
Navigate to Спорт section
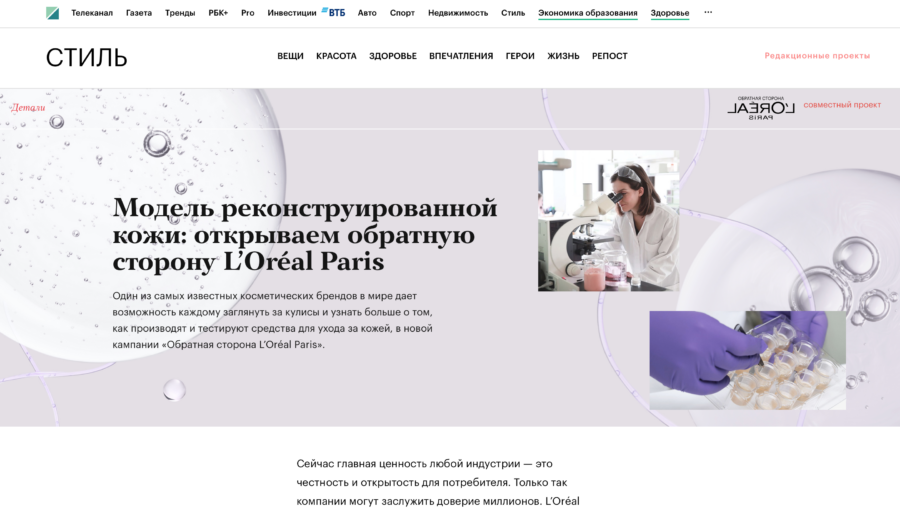point(402,13)
